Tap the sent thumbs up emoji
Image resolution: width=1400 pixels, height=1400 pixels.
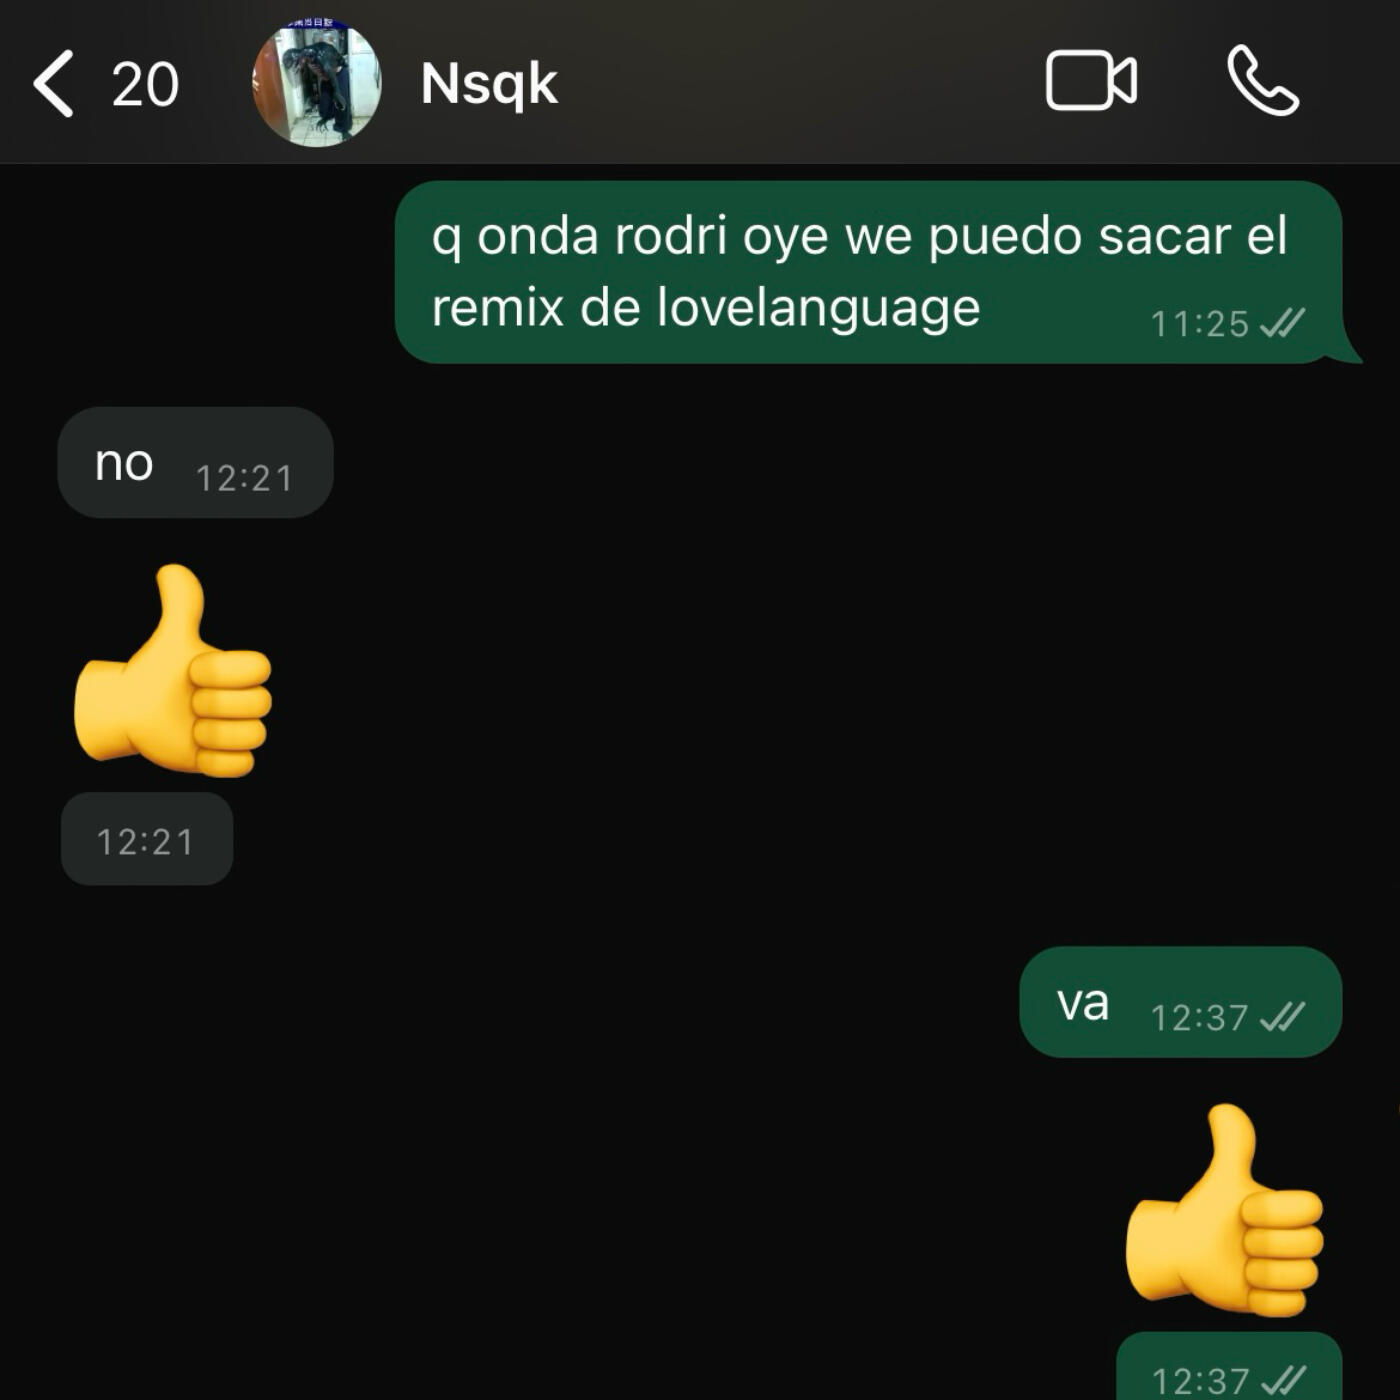(x=1224, y=1210)
